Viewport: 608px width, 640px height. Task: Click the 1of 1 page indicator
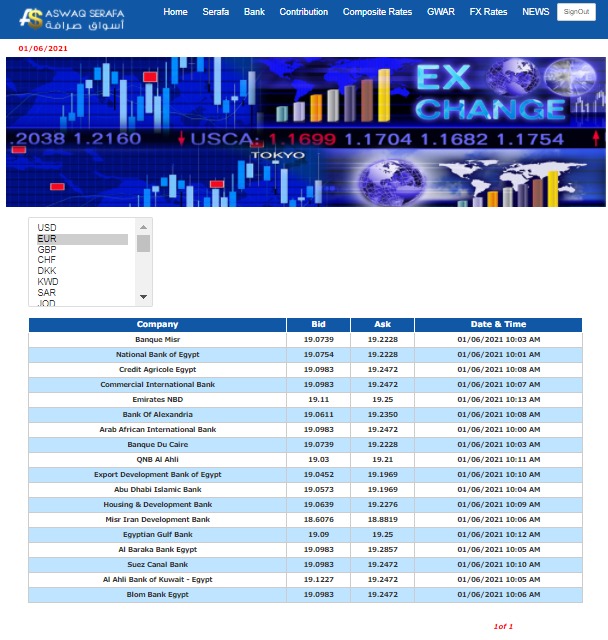pos(503,627)
